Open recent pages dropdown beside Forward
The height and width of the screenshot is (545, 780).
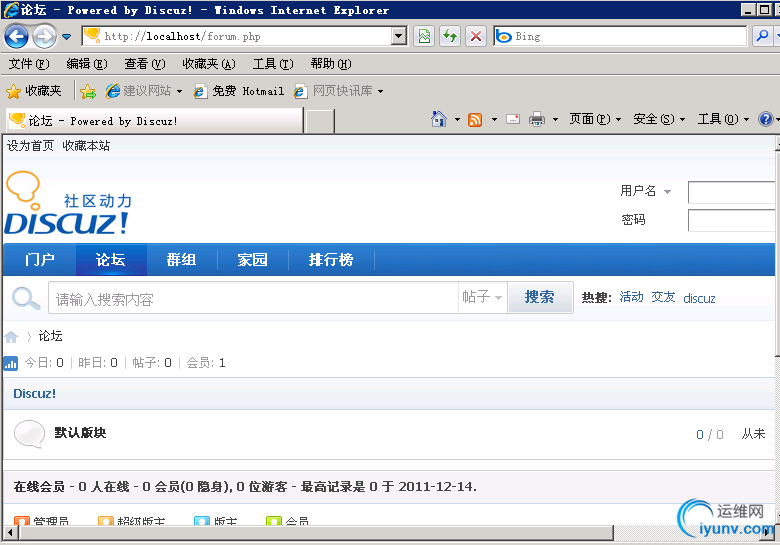pyautogui.click(x=67, y=37)
